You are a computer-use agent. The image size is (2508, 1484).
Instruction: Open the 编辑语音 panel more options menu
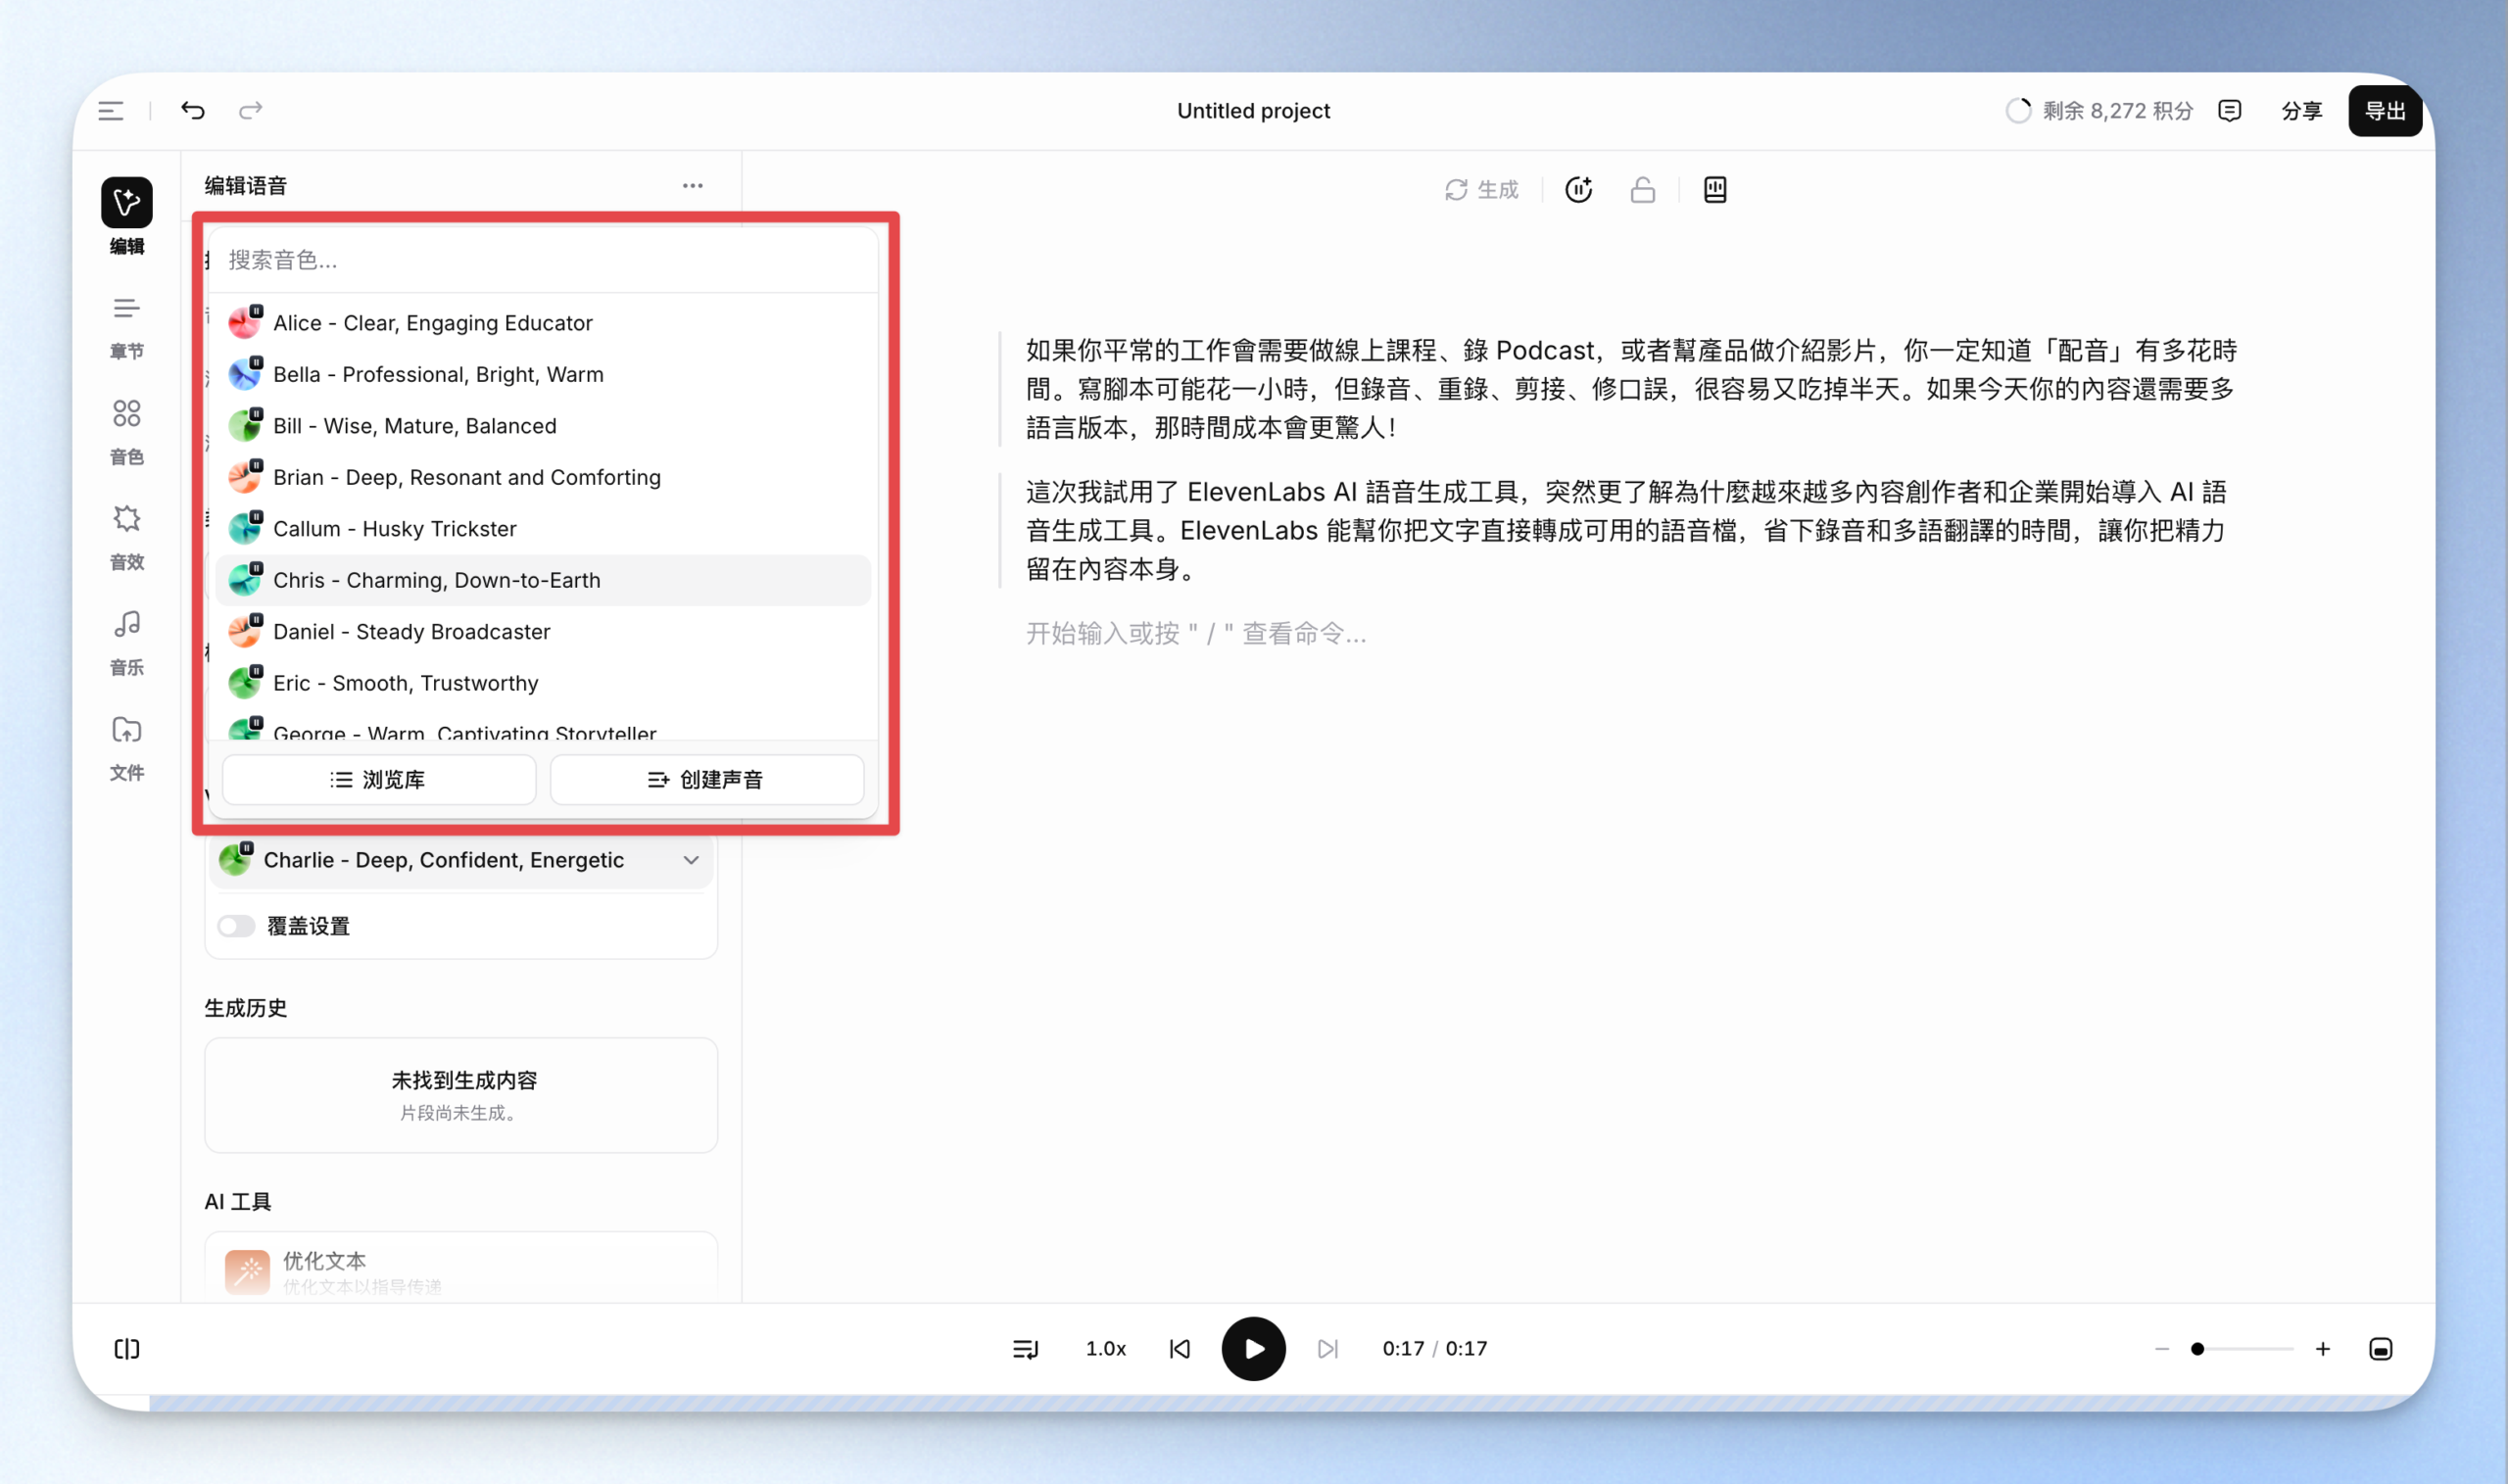(693, 186)
